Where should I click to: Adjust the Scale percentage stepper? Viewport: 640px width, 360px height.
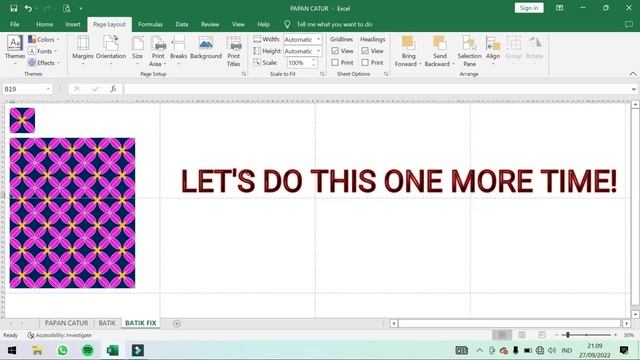(x=314, y=62)
